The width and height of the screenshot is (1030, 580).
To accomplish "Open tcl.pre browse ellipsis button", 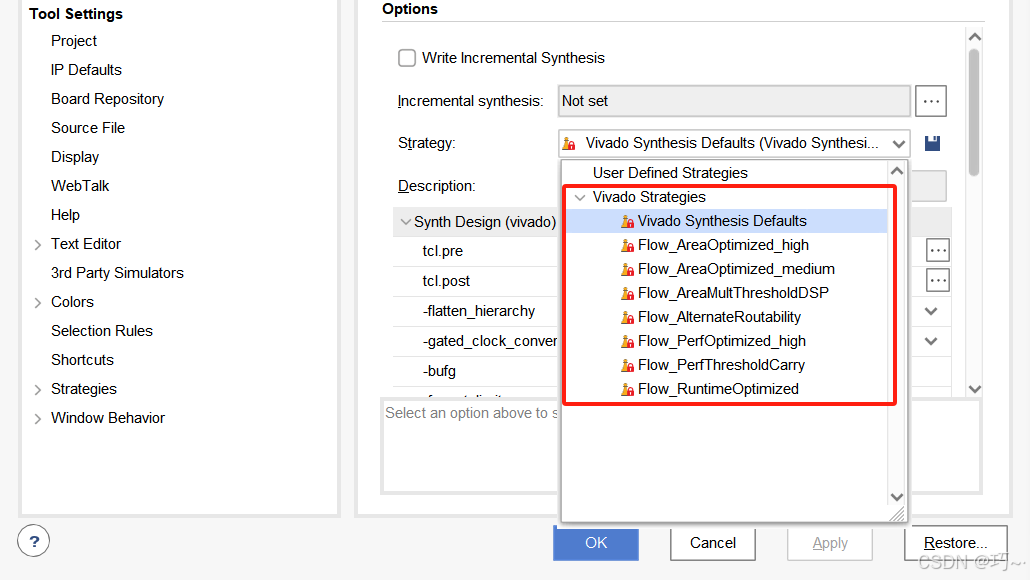I will point(937,250).
